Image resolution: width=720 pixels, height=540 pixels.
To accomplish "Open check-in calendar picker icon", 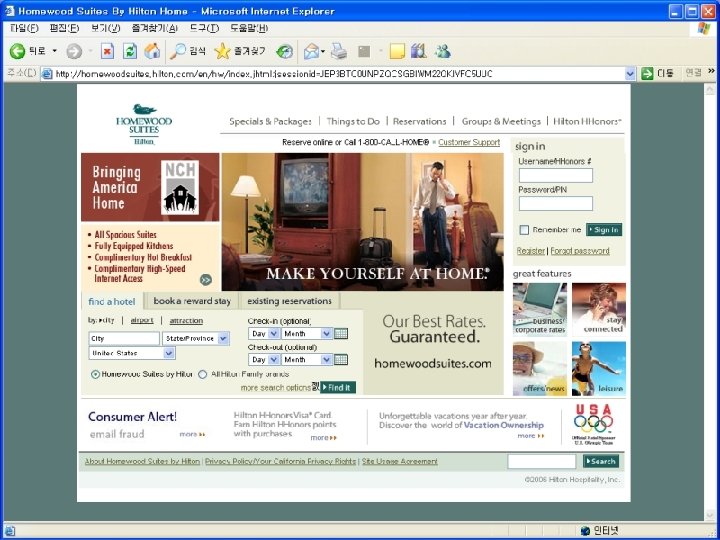I will pyautogui.click(x=341, y=334).
